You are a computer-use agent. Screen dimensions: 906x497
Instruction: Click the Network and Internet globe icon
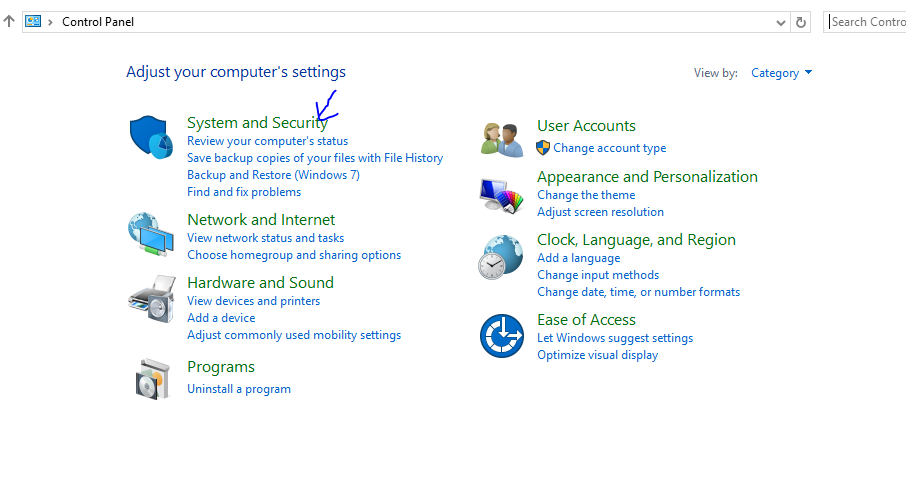151,234
